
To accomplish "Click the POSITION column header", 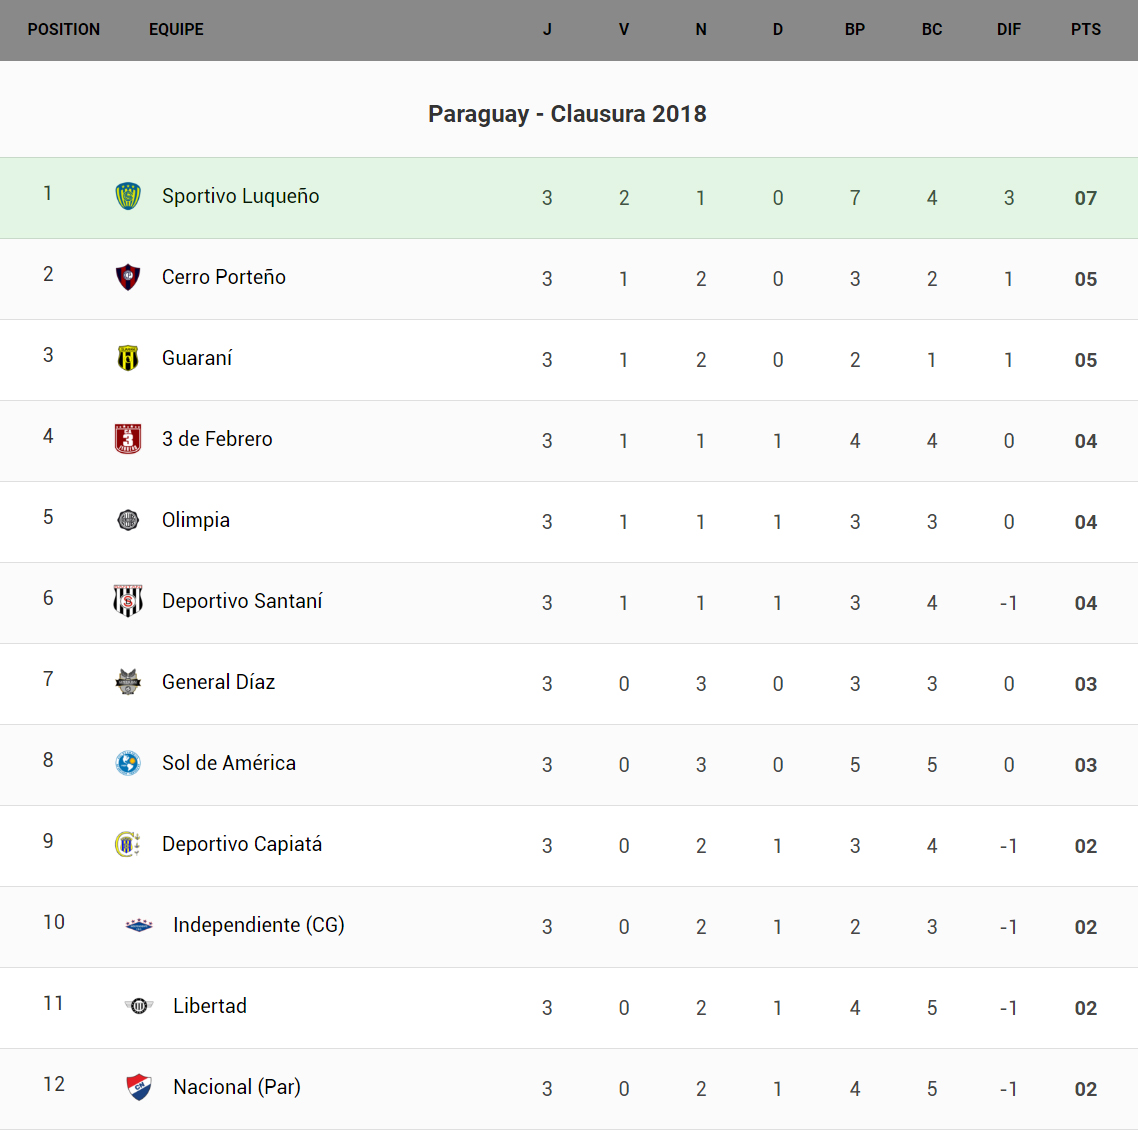I will pyautogui.click(x=64, y=30).
